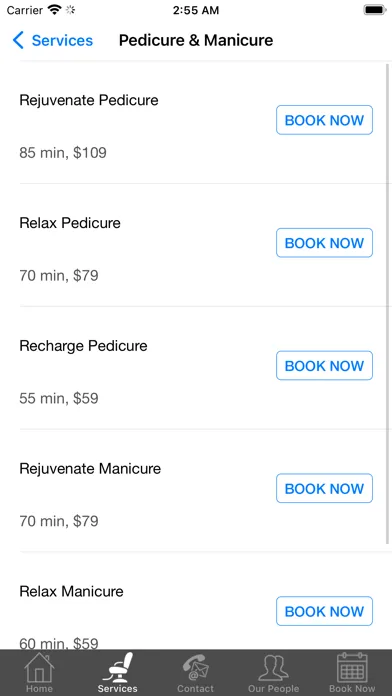392x696 pixels.
Task: Open the Contact phone and envelope icon
Action: coord(195,667)
